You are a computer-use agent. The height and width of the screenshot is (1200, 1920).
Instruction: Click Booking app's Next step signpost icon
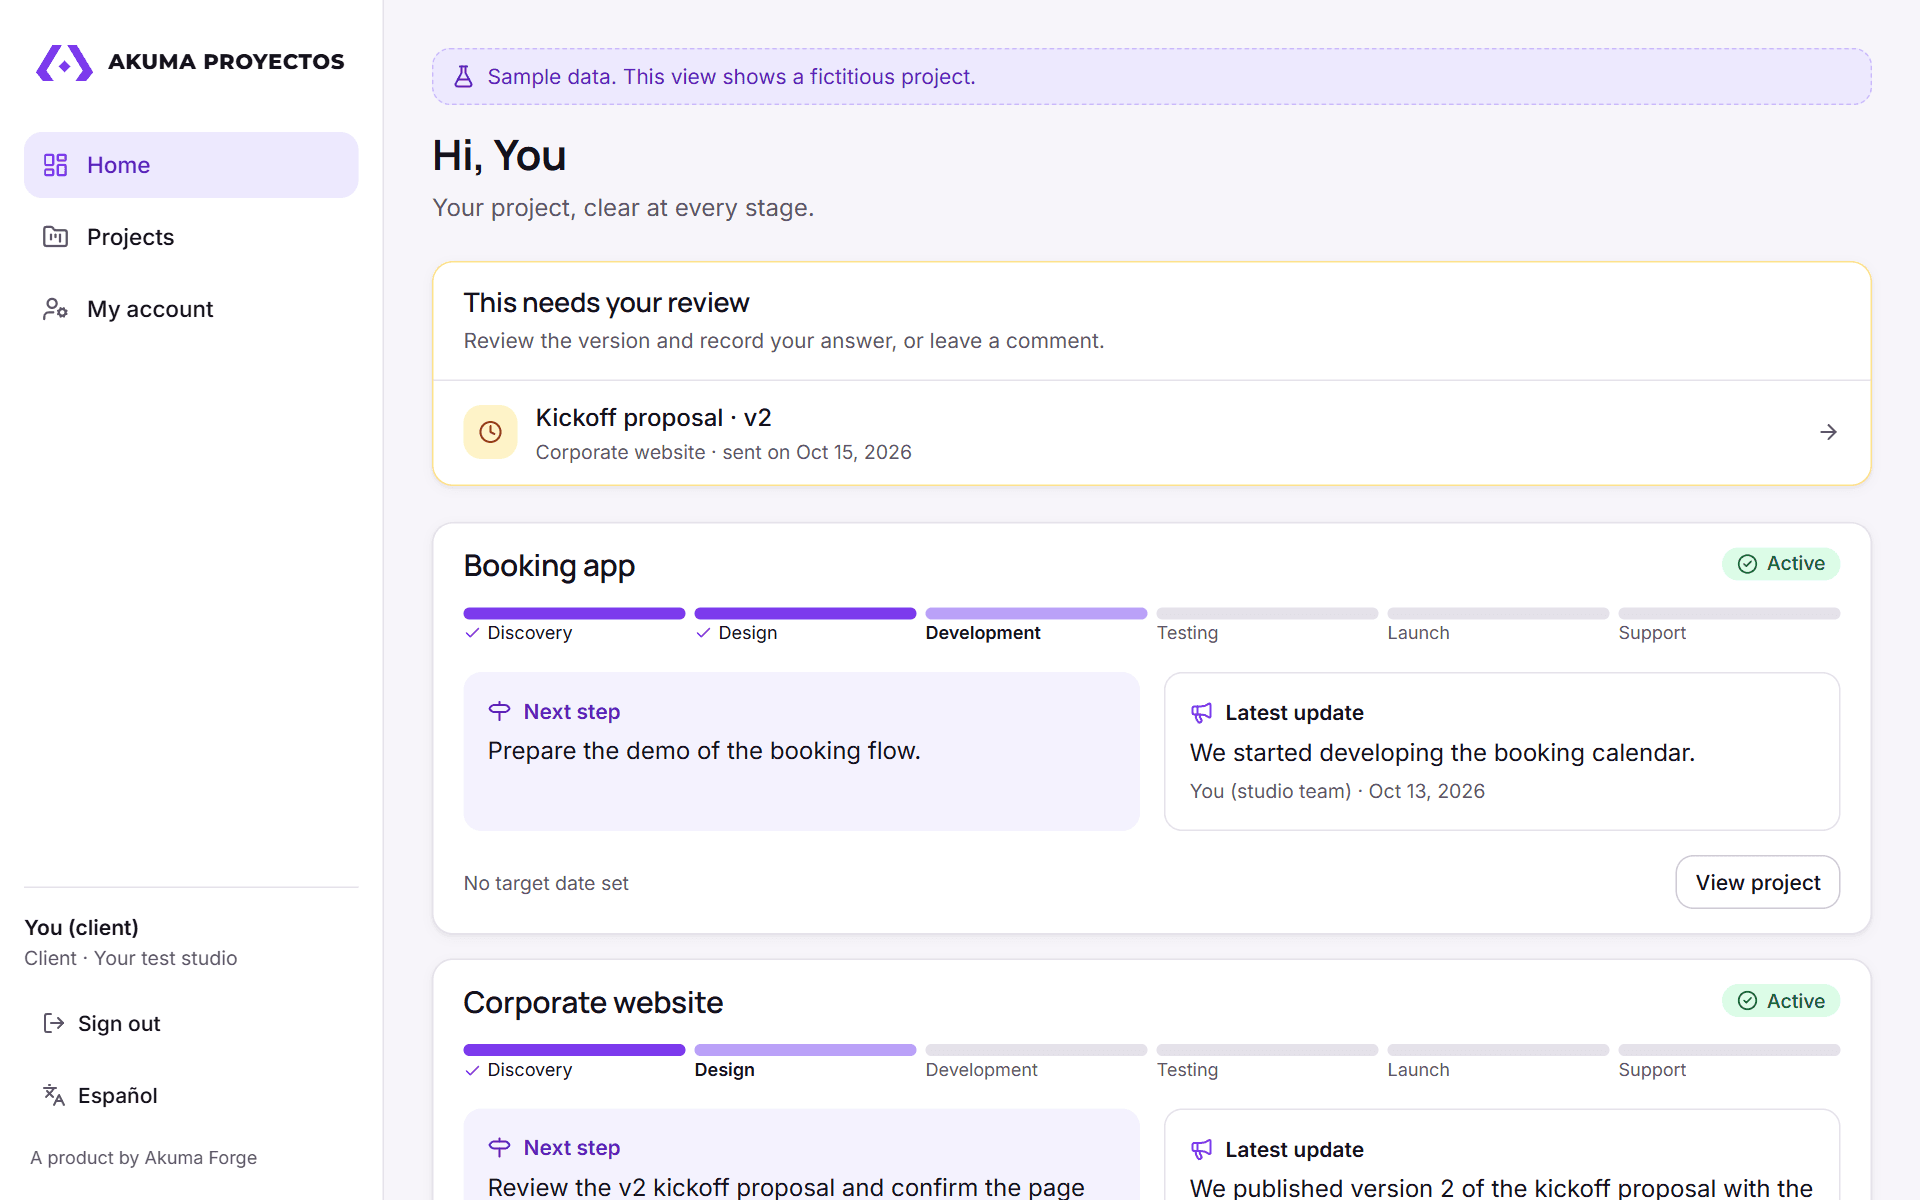499,711
